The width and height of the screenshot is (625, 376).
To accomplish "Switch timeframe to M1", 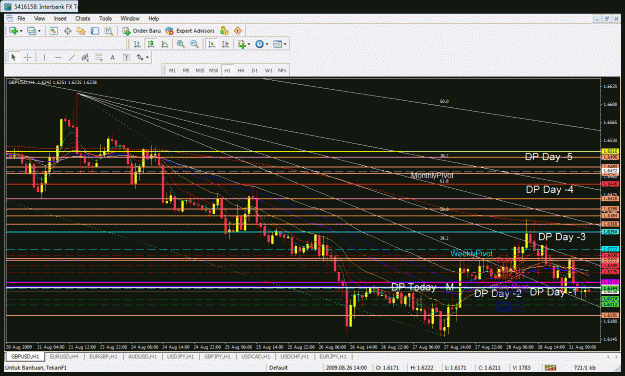I will [172, 71].
